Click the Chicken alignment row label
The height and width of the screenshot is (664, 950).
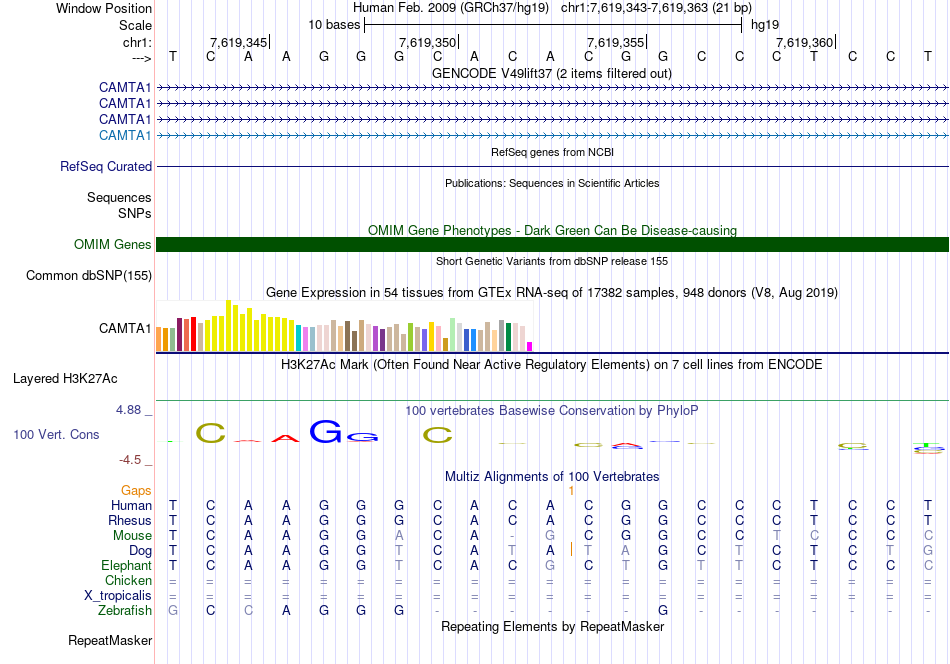pyautogui.click(x=128, y=580)
